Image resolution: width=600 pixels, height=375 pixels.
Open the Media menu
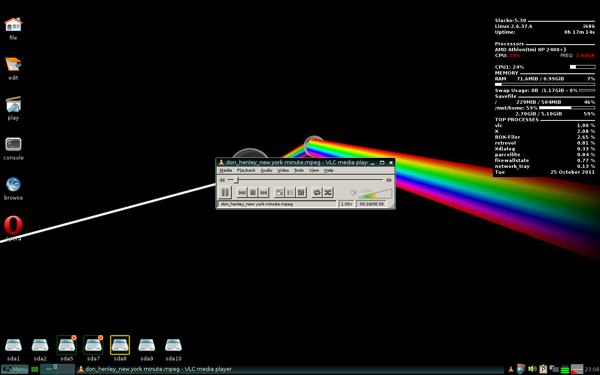pos(225,170)
